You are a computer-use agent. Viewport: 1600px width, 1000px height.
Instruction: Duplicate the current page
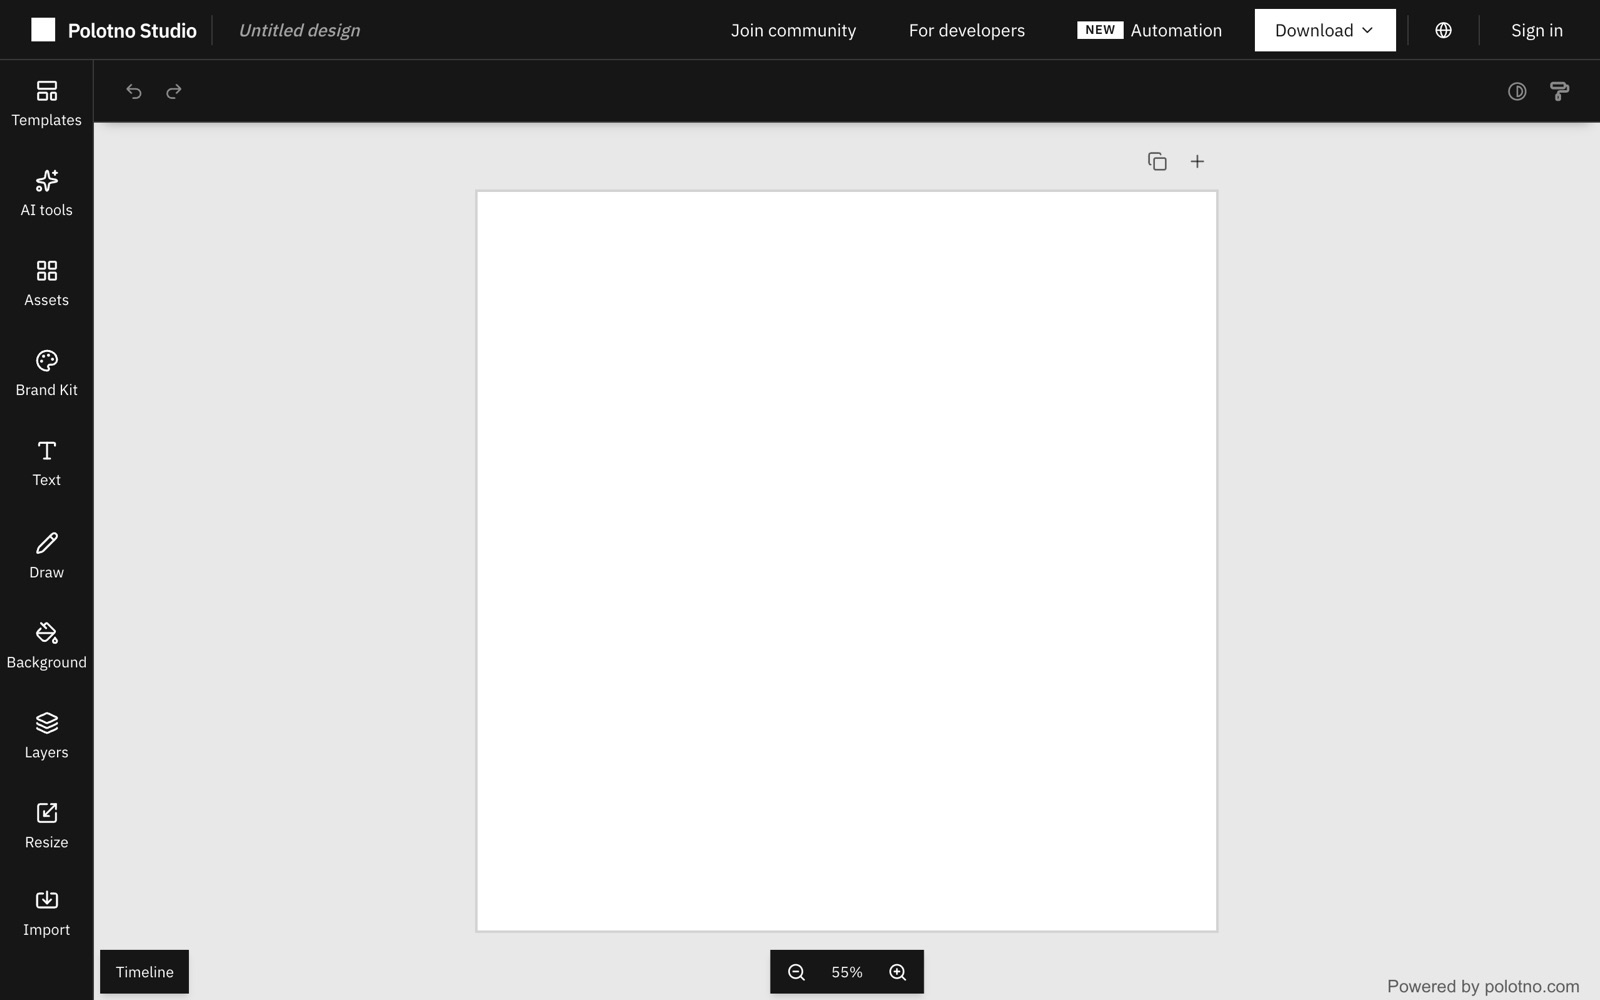[1157, 161]
